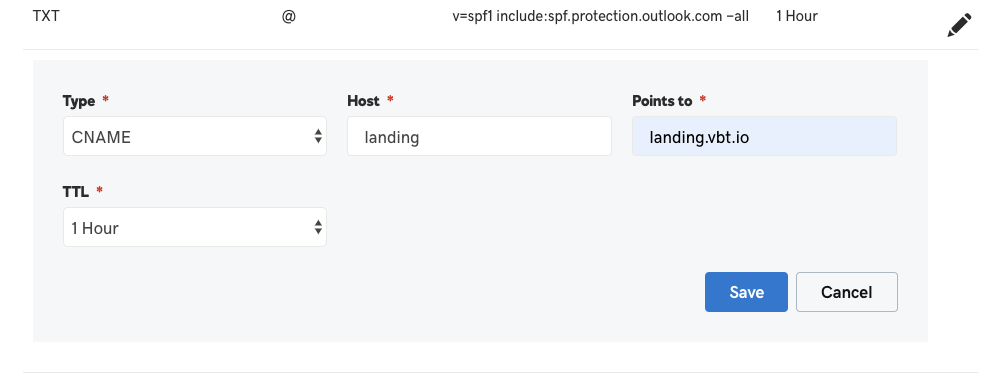Viewport: 1001px width, 379px height.
Task: Click the TTL field label
Action: pos(75,191)
